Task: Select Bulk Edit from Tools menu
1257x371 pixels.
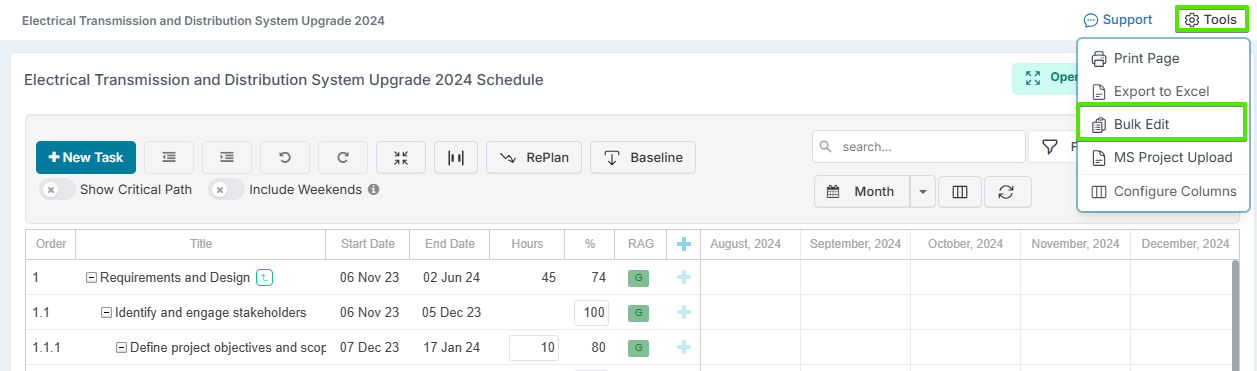Action: tap(1162, 124)
